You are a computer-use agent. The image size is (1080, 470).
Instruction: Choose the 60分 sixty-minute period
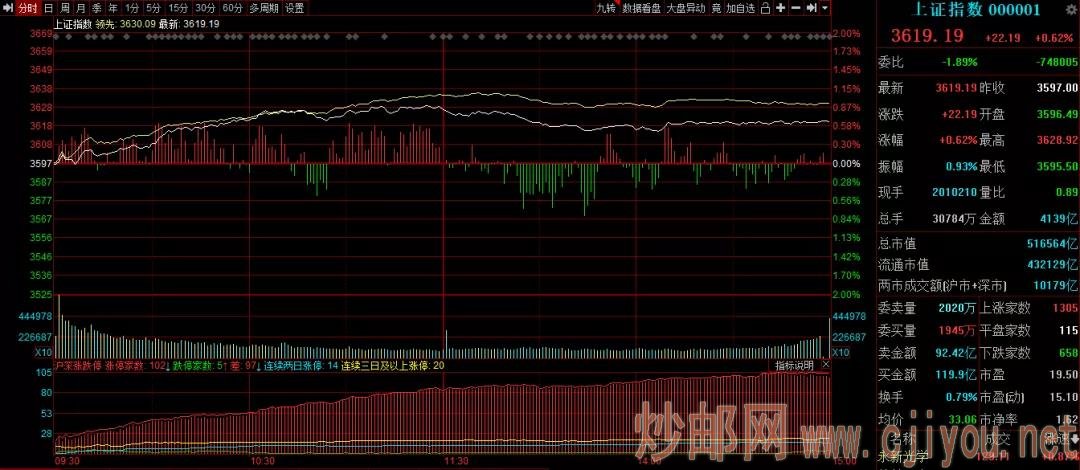(x=232, y=8)
